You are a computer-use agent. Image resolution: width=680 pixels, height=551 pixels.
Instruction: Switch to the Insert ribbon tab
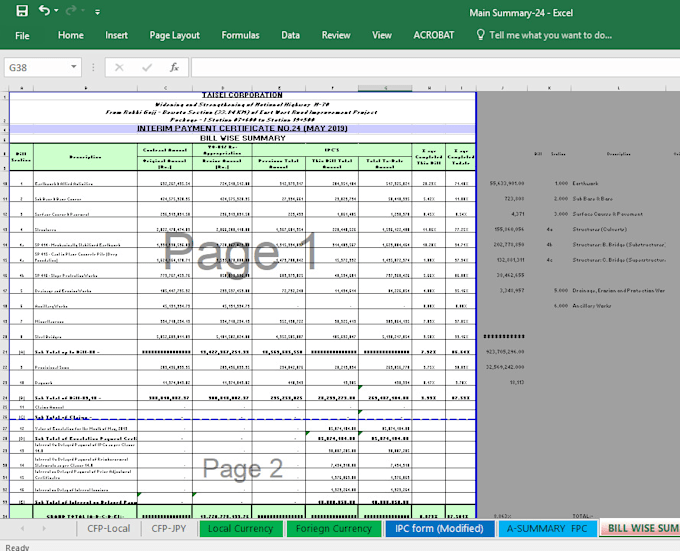116,35
